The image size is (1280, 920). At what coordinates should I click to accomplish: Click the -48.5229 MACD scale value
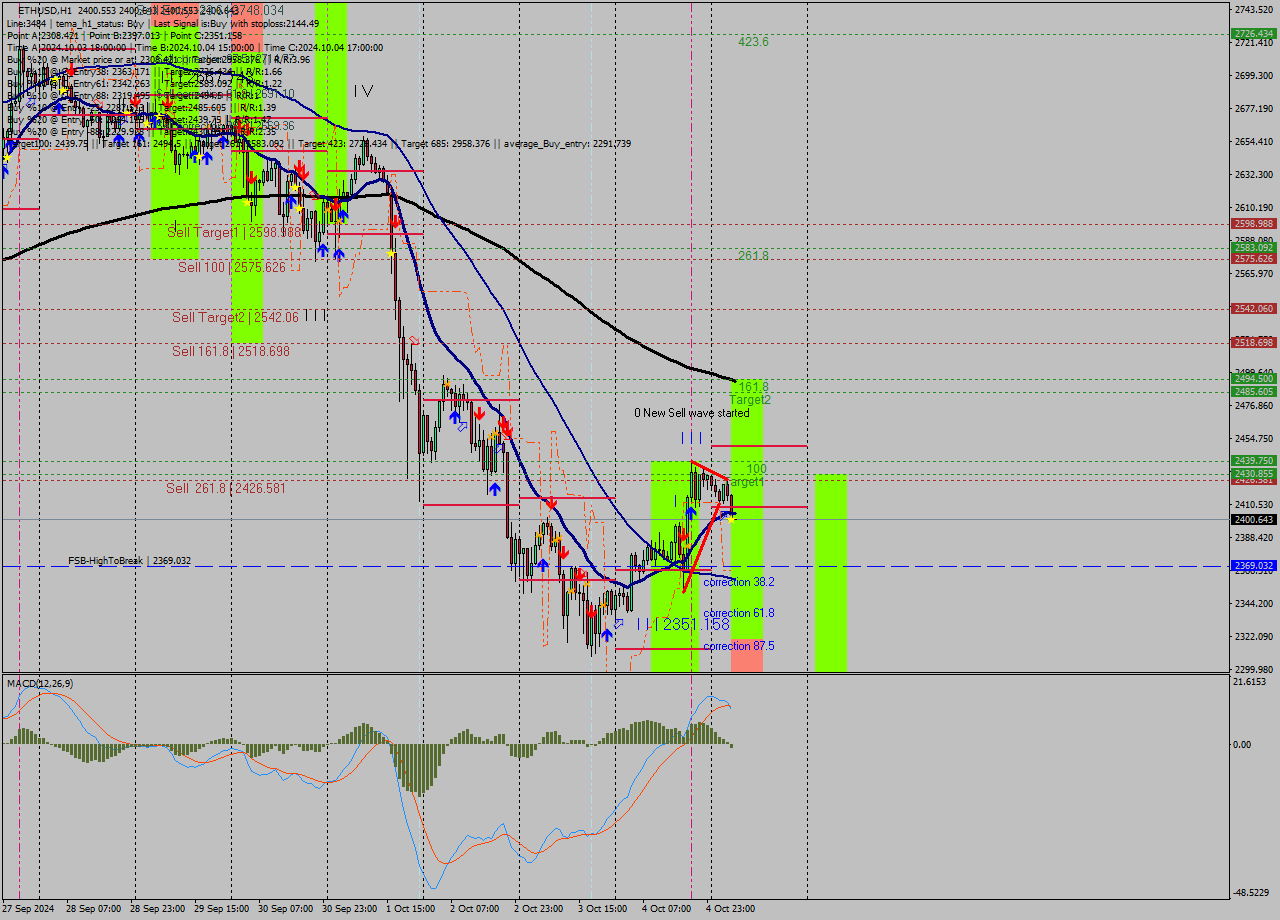pyautogui.click(x=1253, y=892)
